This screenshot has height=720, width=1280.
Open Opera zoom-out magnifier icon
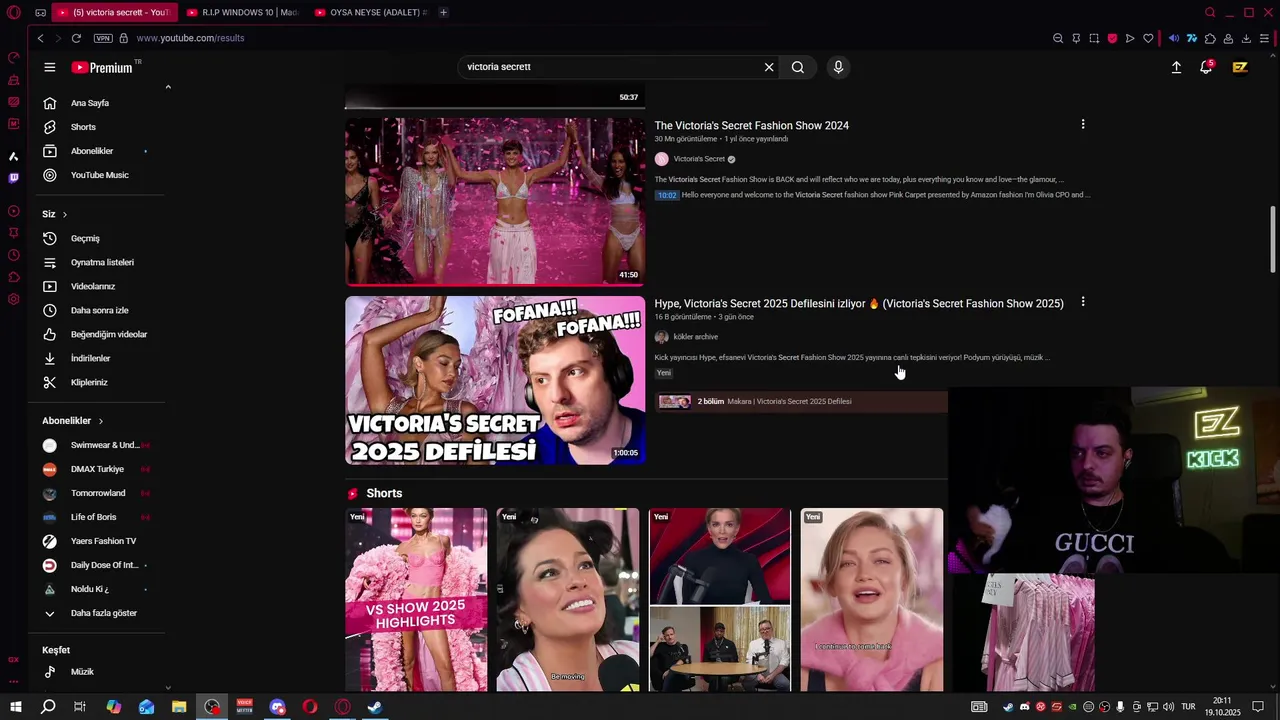[x=1058, y=38]
